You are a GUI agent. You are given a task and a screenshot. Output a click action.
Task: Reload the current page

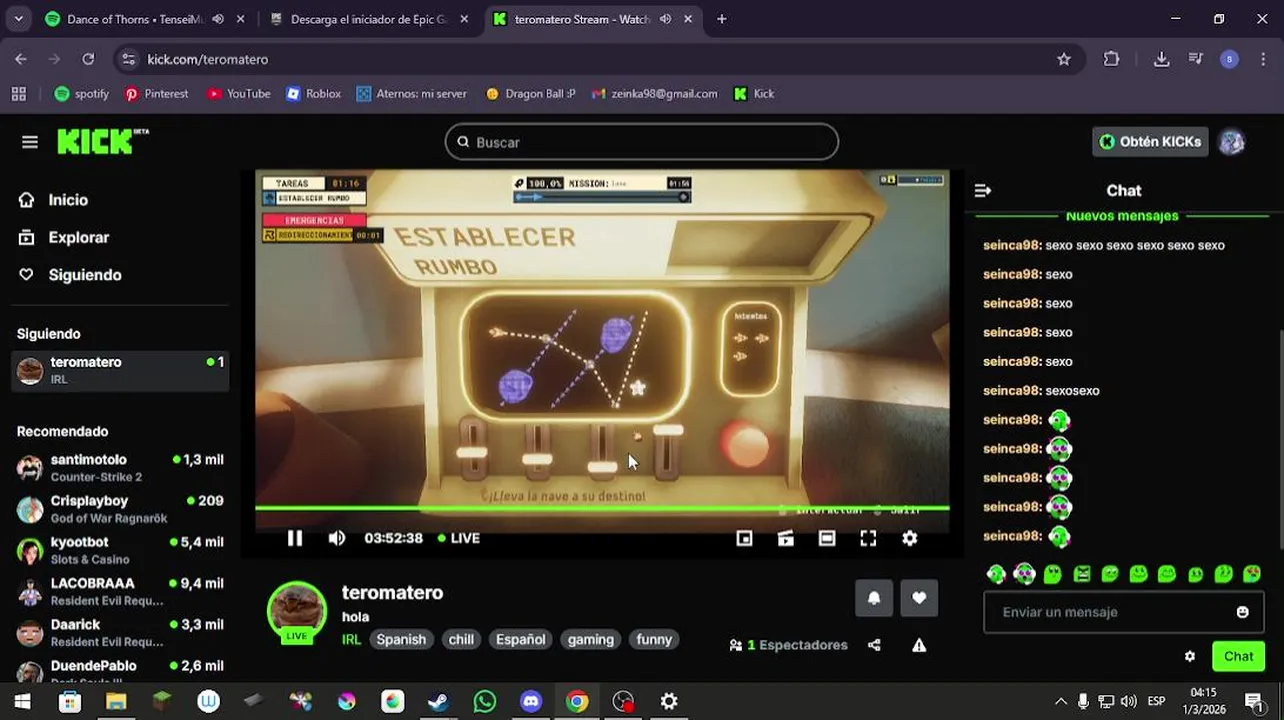pos(88,59)
